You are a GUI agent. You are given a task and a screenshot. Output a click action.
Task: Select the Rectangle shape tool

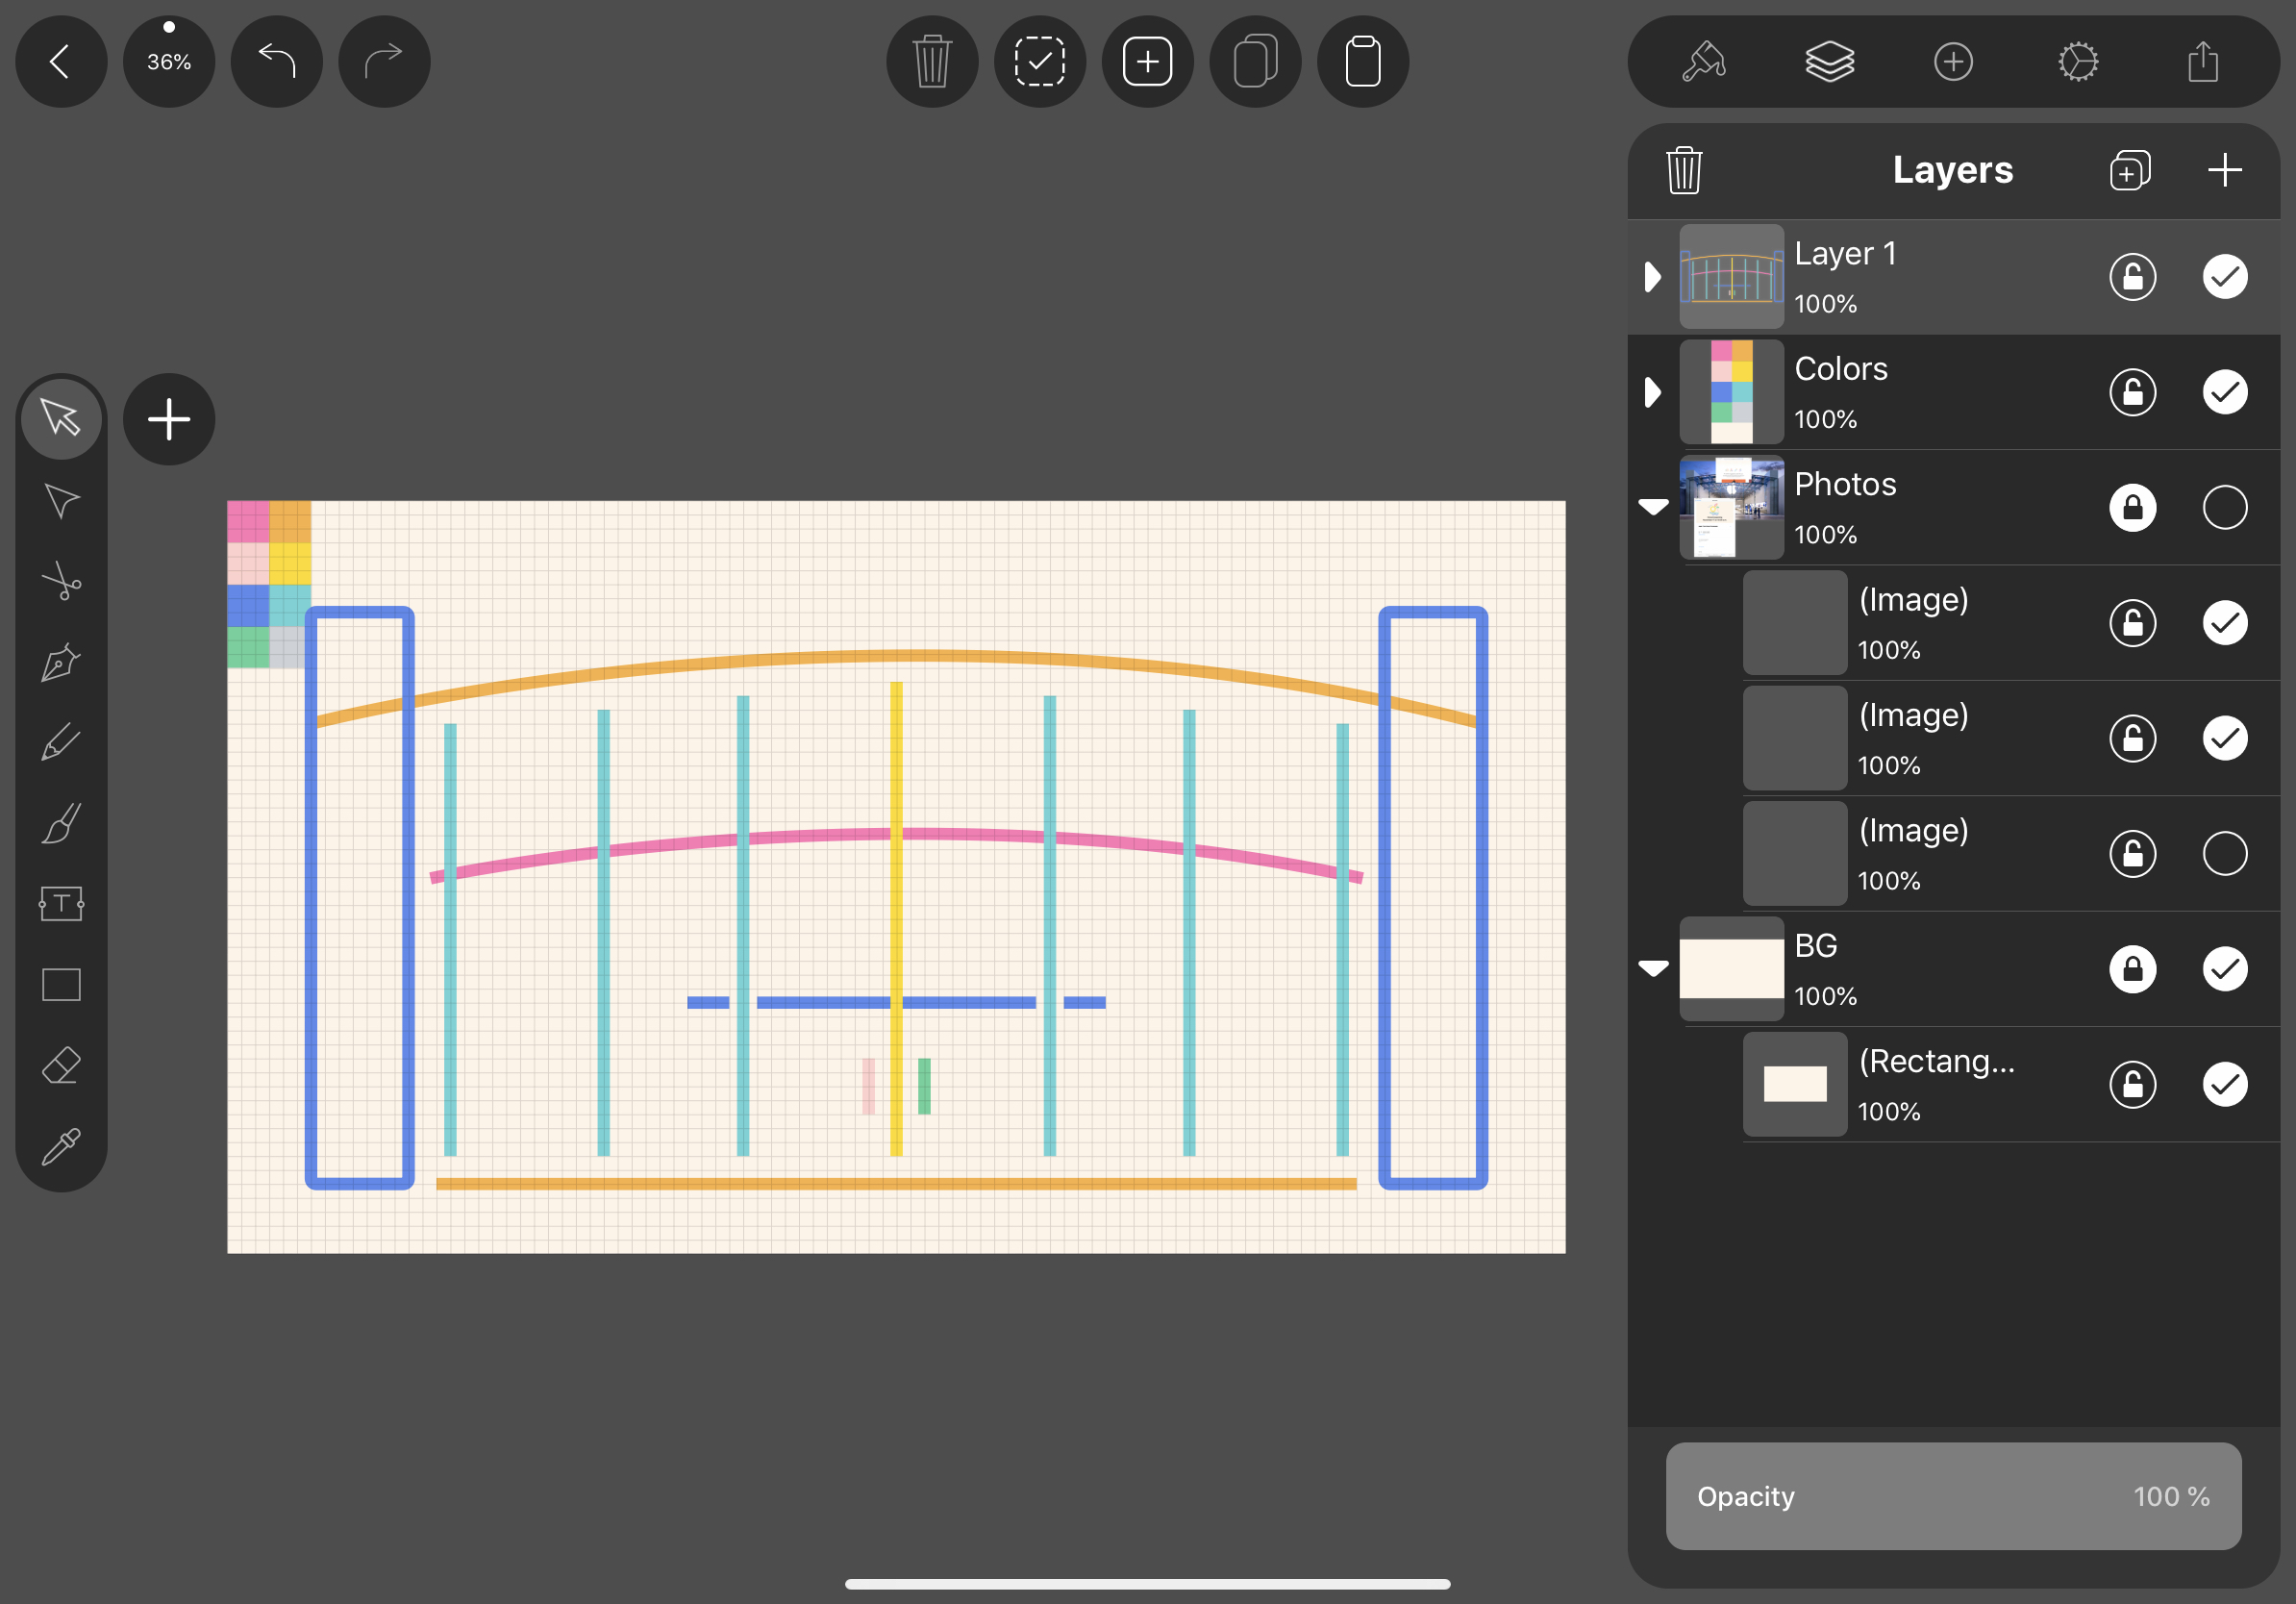tap(61, 985)
